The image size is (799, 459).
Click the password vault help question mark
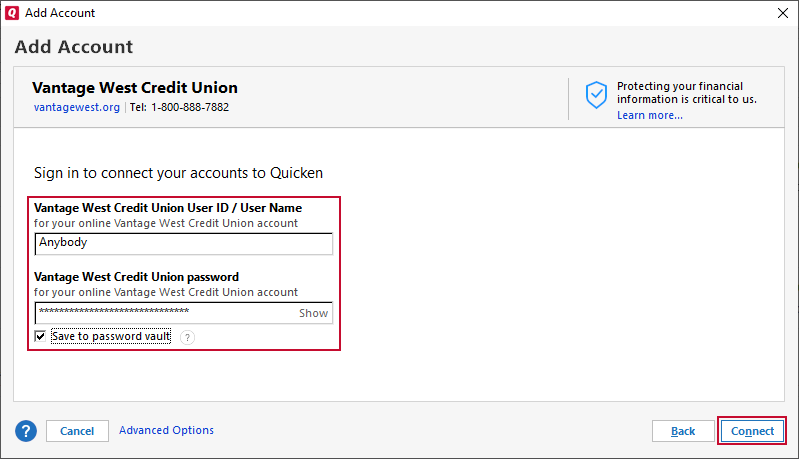(x=188, y=337)
